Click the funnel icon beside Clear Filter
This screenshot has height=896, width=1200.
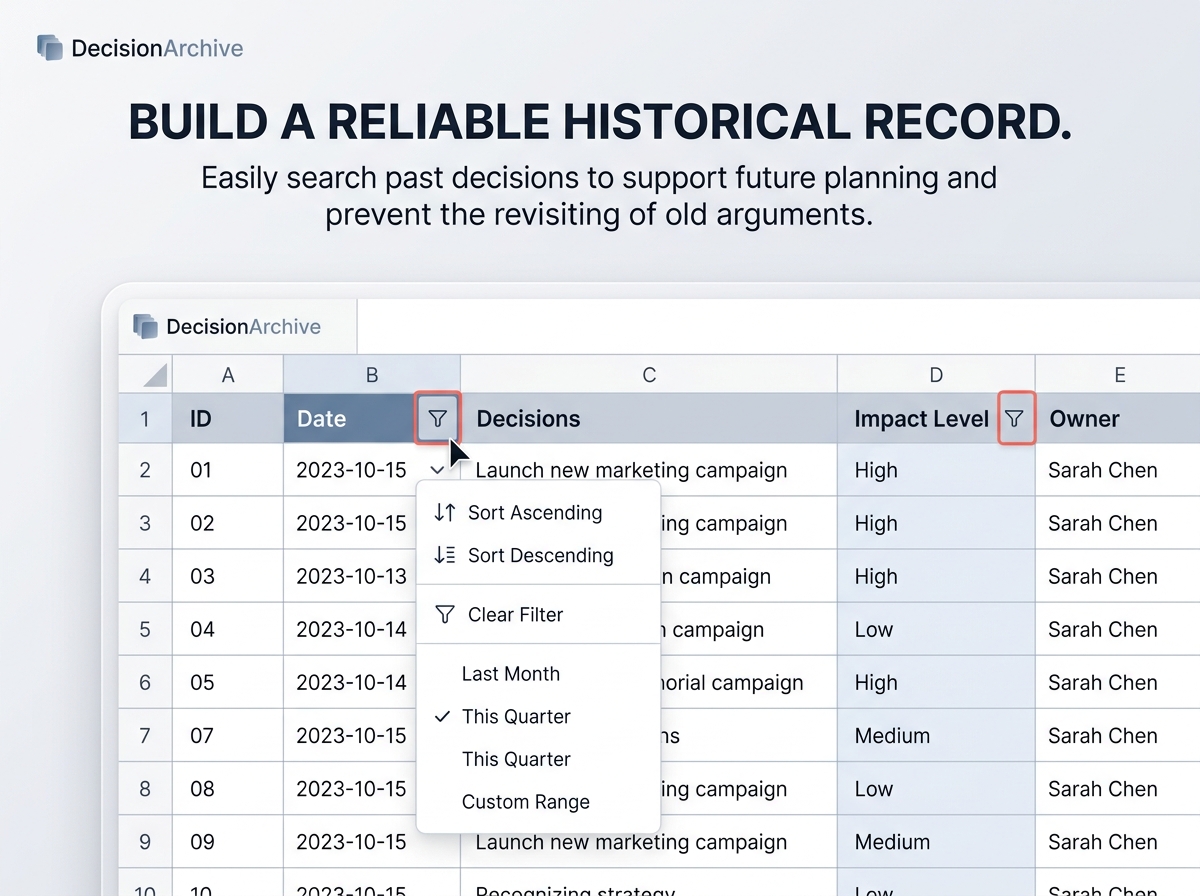point(445,615)
